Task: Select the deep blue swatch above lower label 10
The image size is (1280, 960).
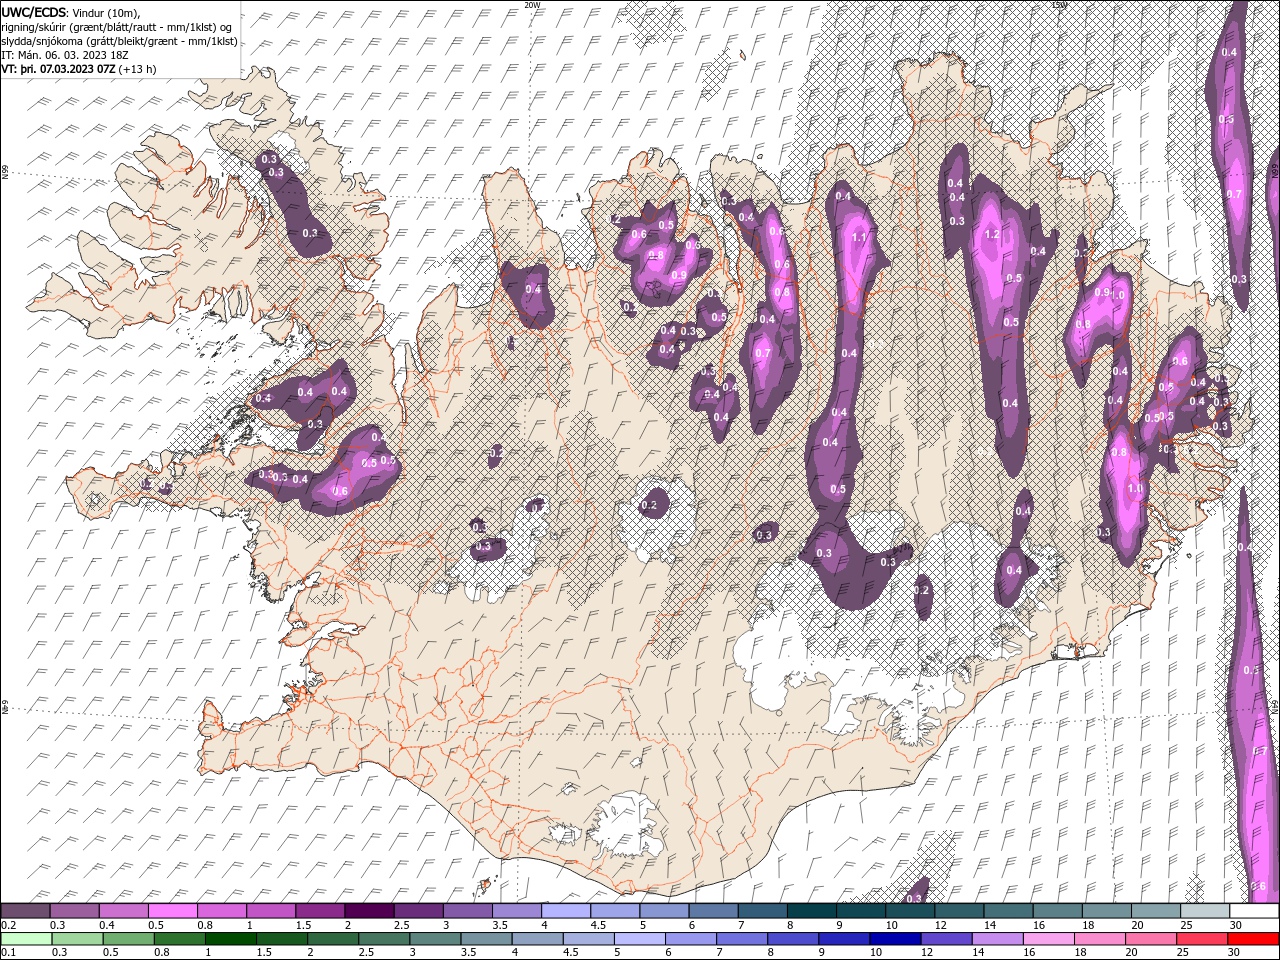Action: 896,939
